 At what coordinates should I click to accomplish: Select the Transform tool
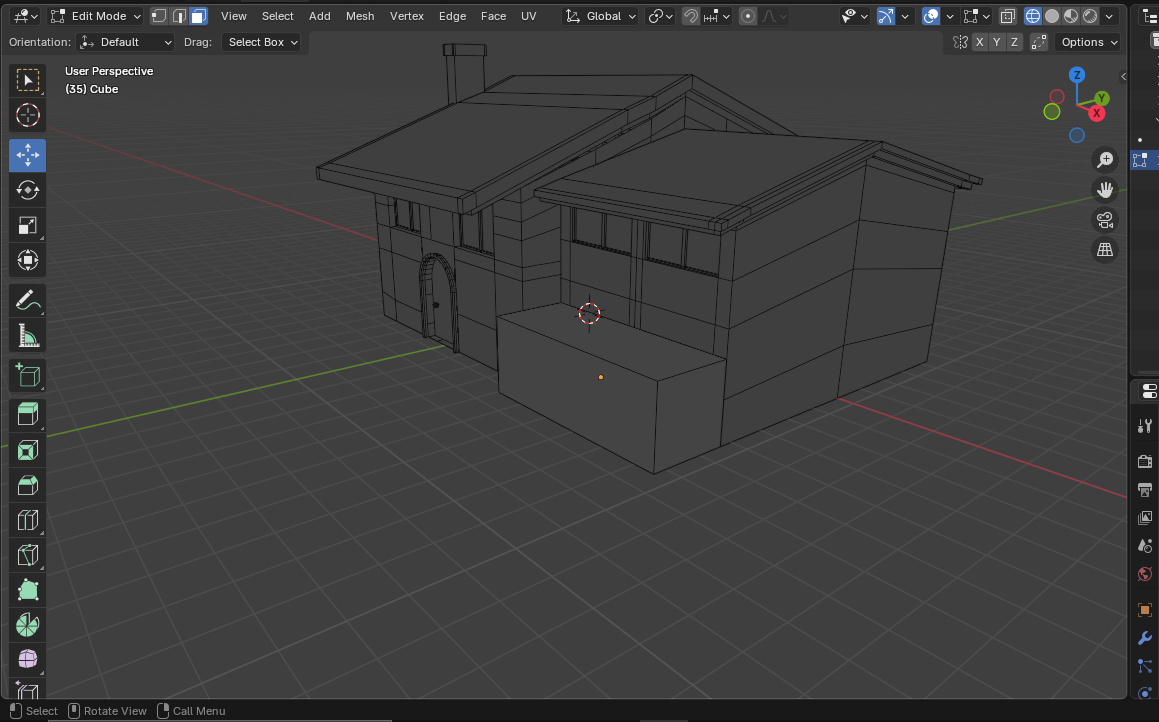point(27,260)
